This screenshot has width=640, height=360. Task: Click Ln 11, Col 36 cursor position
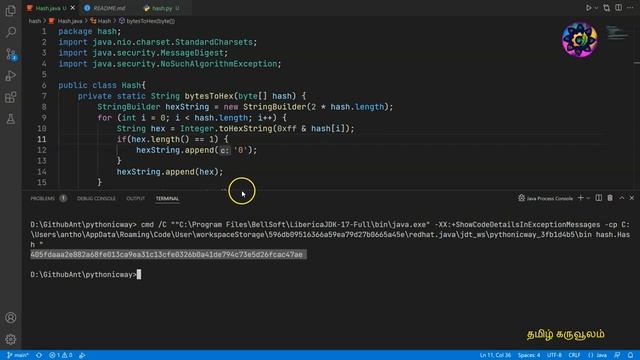(x=495, y=355)
